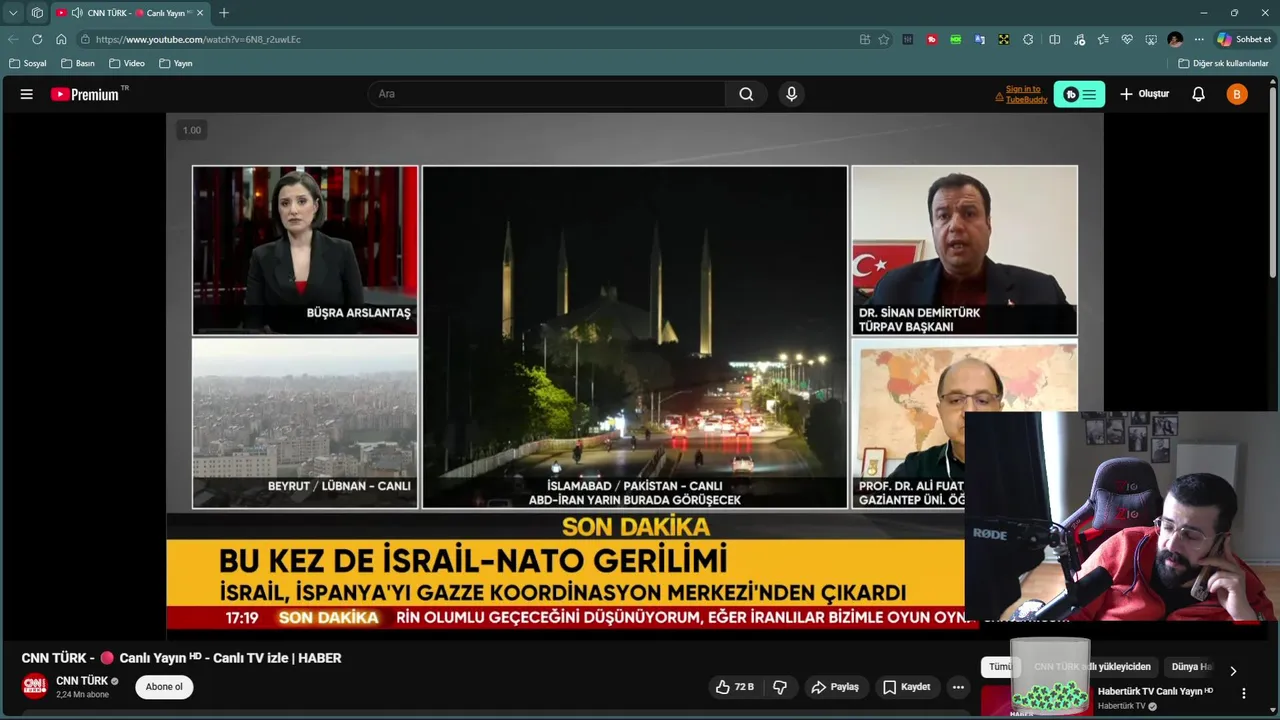Like the video with thumbs up
The height and width of the screenshot is (720, 1280).
click(x=734, y=687)
